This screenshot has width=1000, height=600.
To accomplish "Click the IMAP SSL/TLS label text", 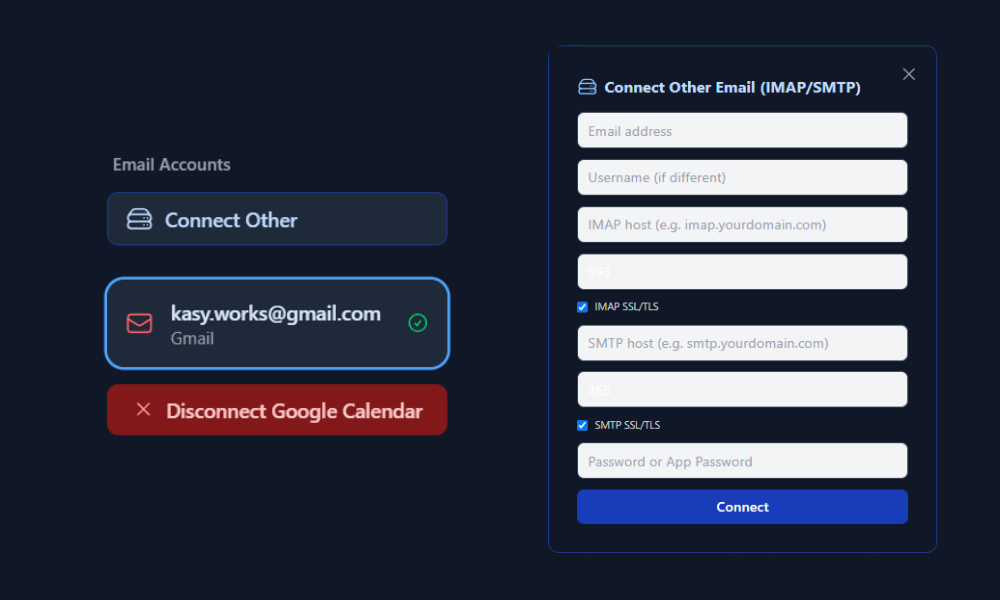I will click(626, 307).
